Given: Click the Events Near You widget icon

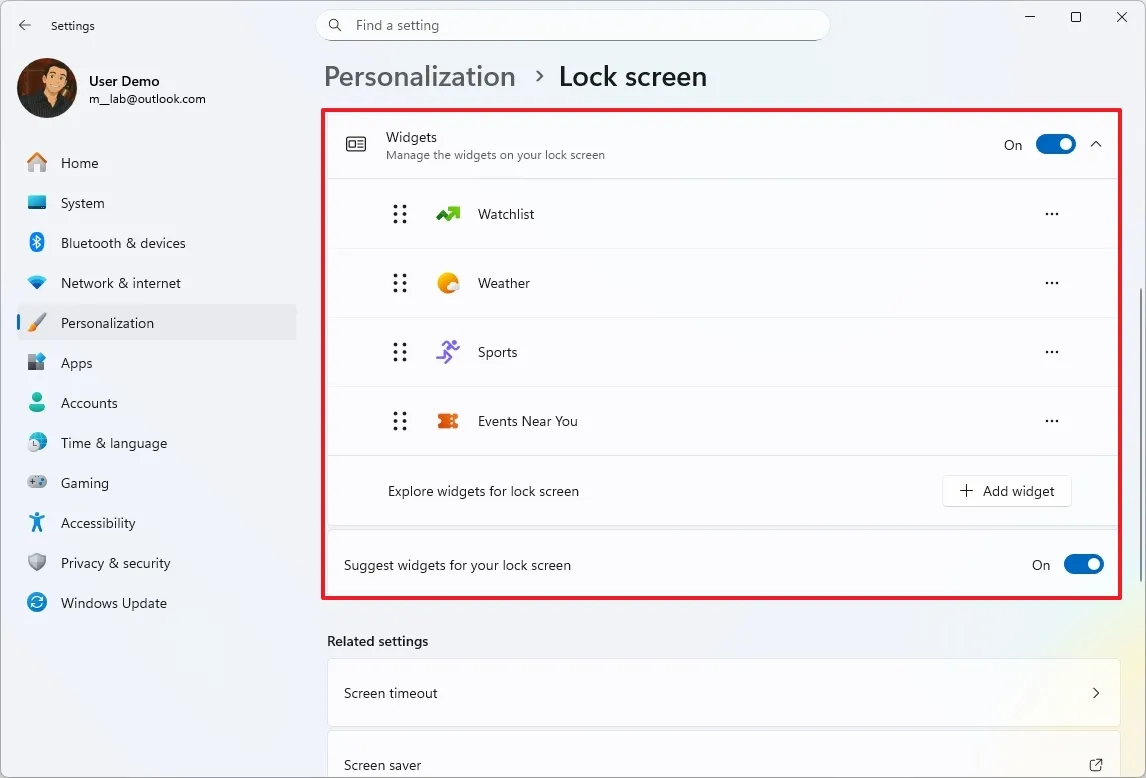Looking at the screenshot, I should coord(448,421).
